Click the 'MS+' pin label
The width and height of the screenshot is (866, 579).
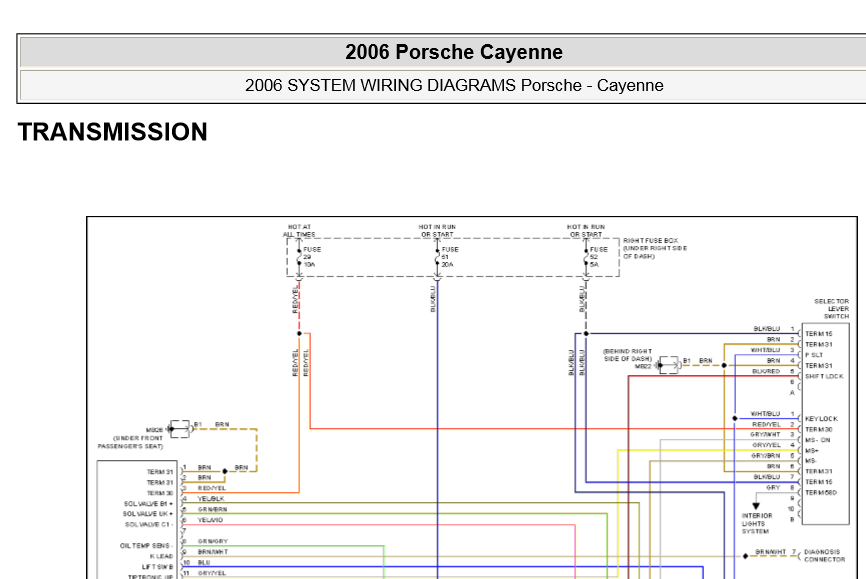[x=811, y=450]
